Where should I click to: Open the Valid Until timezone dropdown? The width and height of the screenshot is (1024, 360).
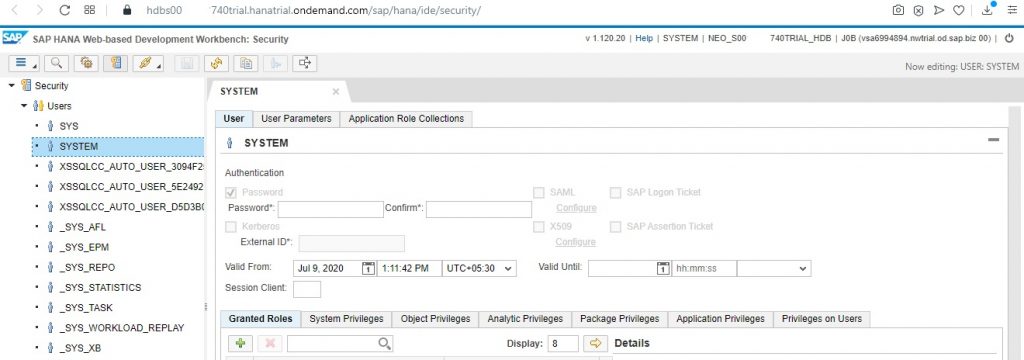(x=774, y=268)
